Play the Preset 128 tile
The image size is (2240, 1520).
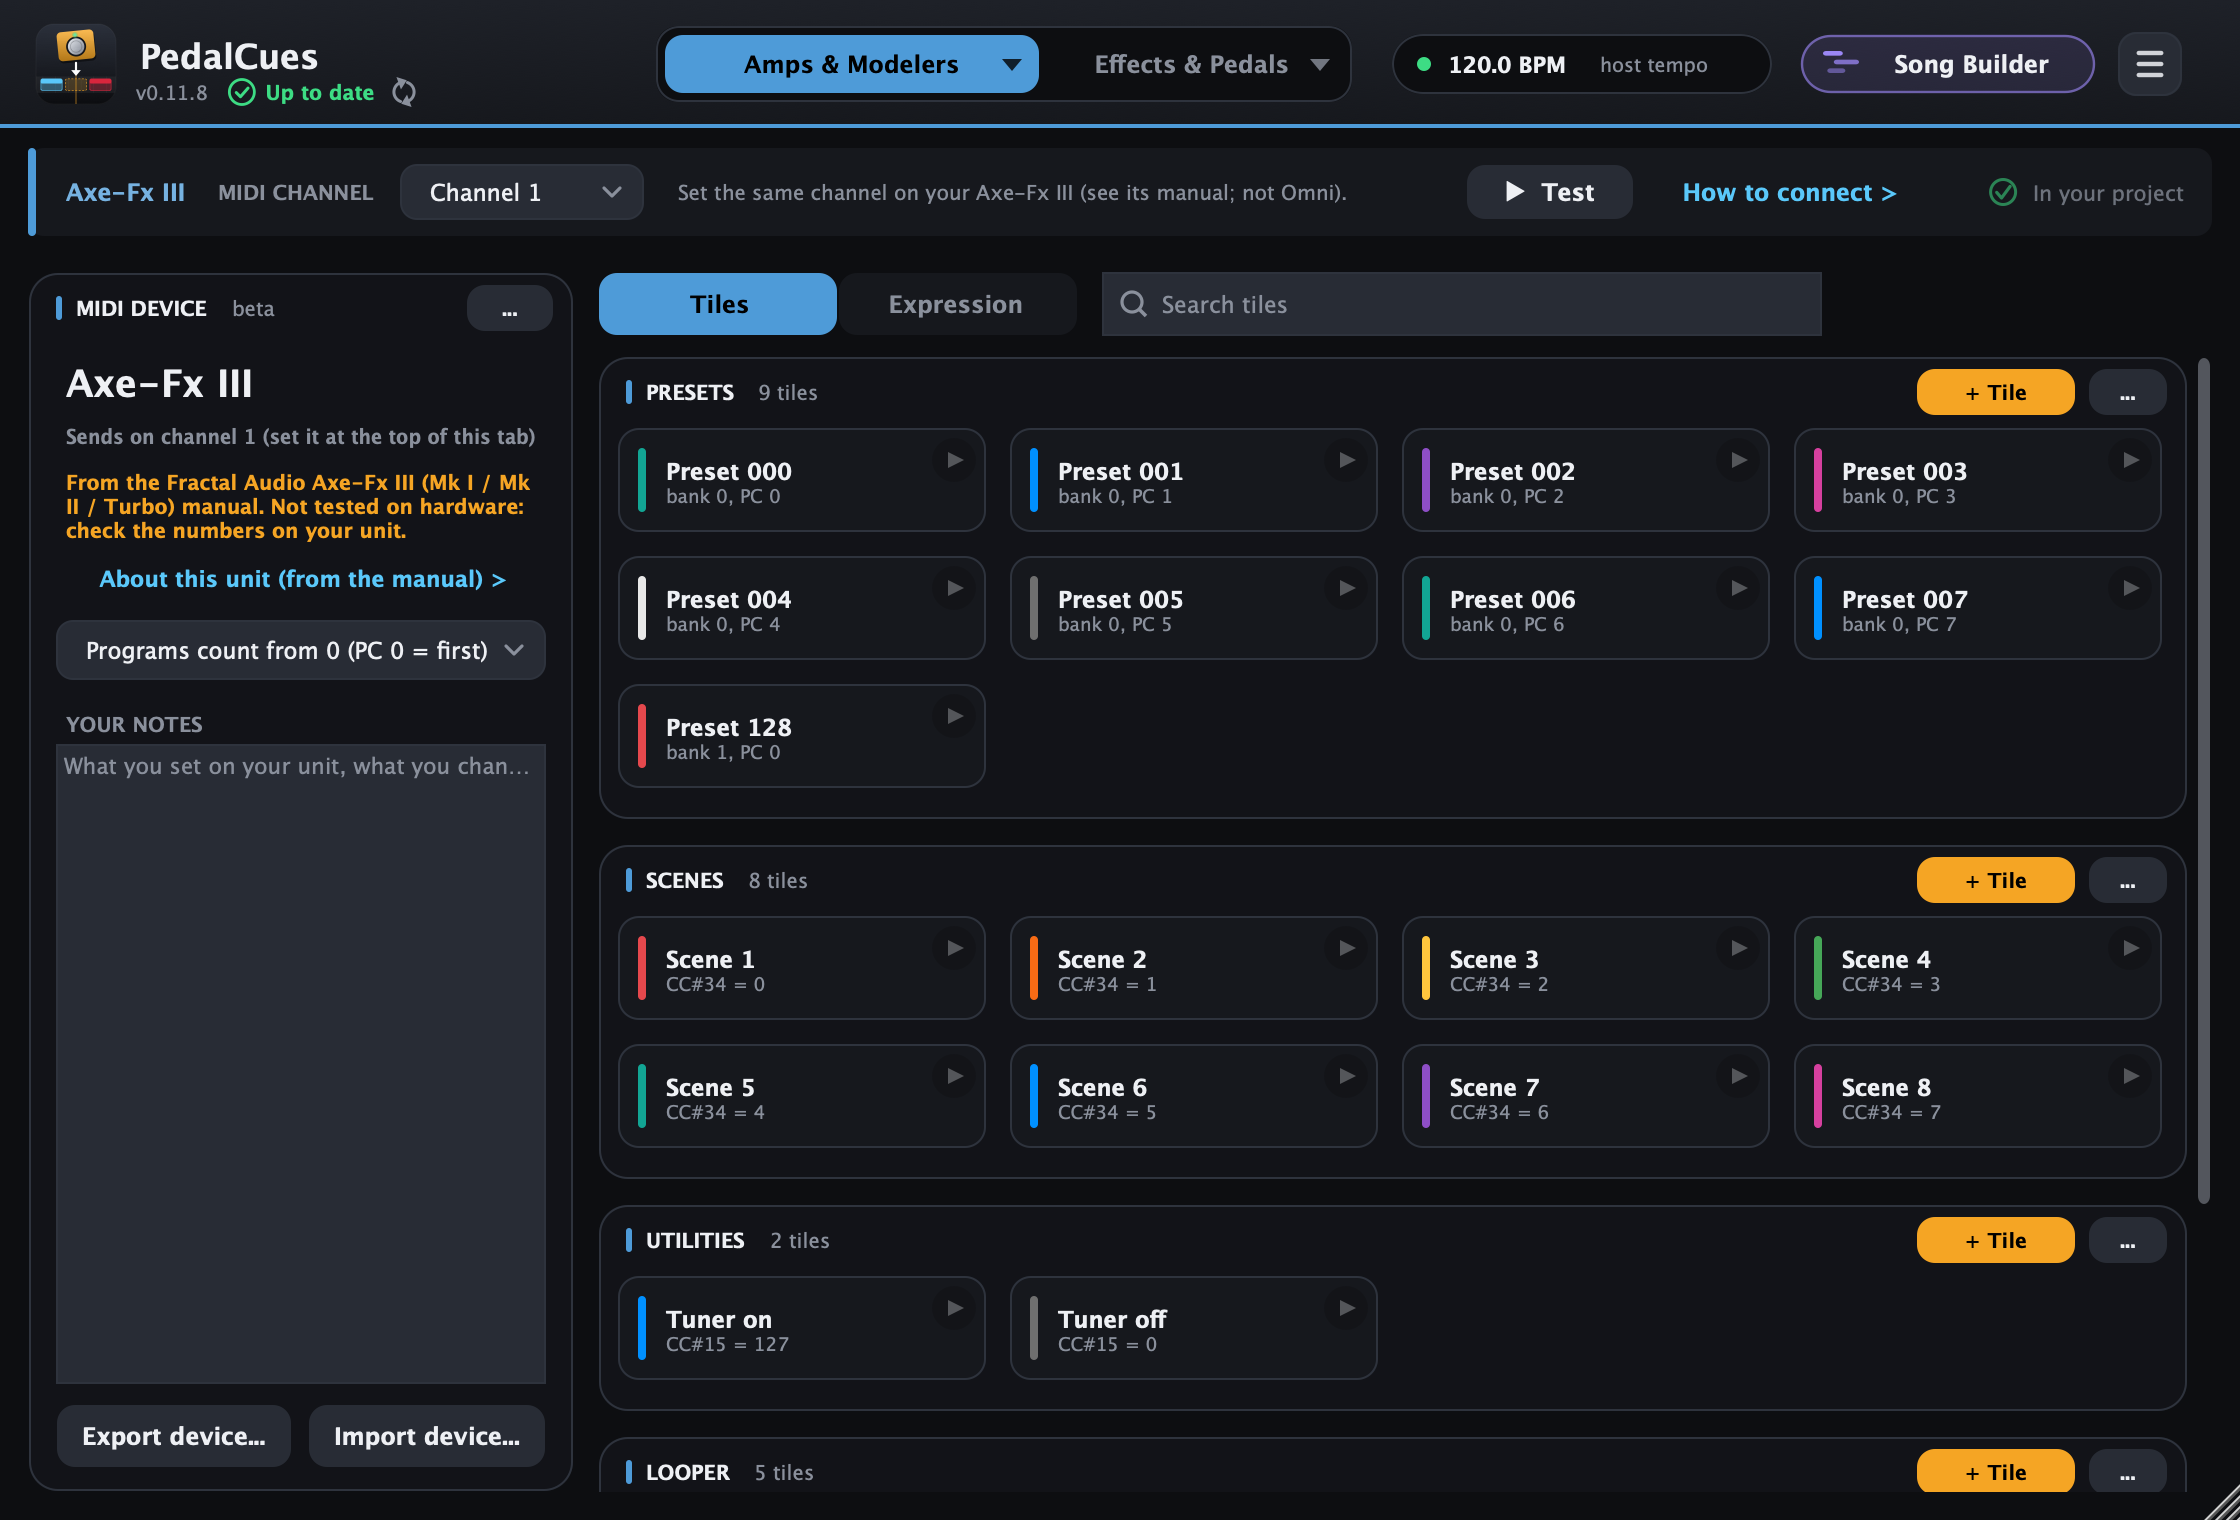(954, 716)
